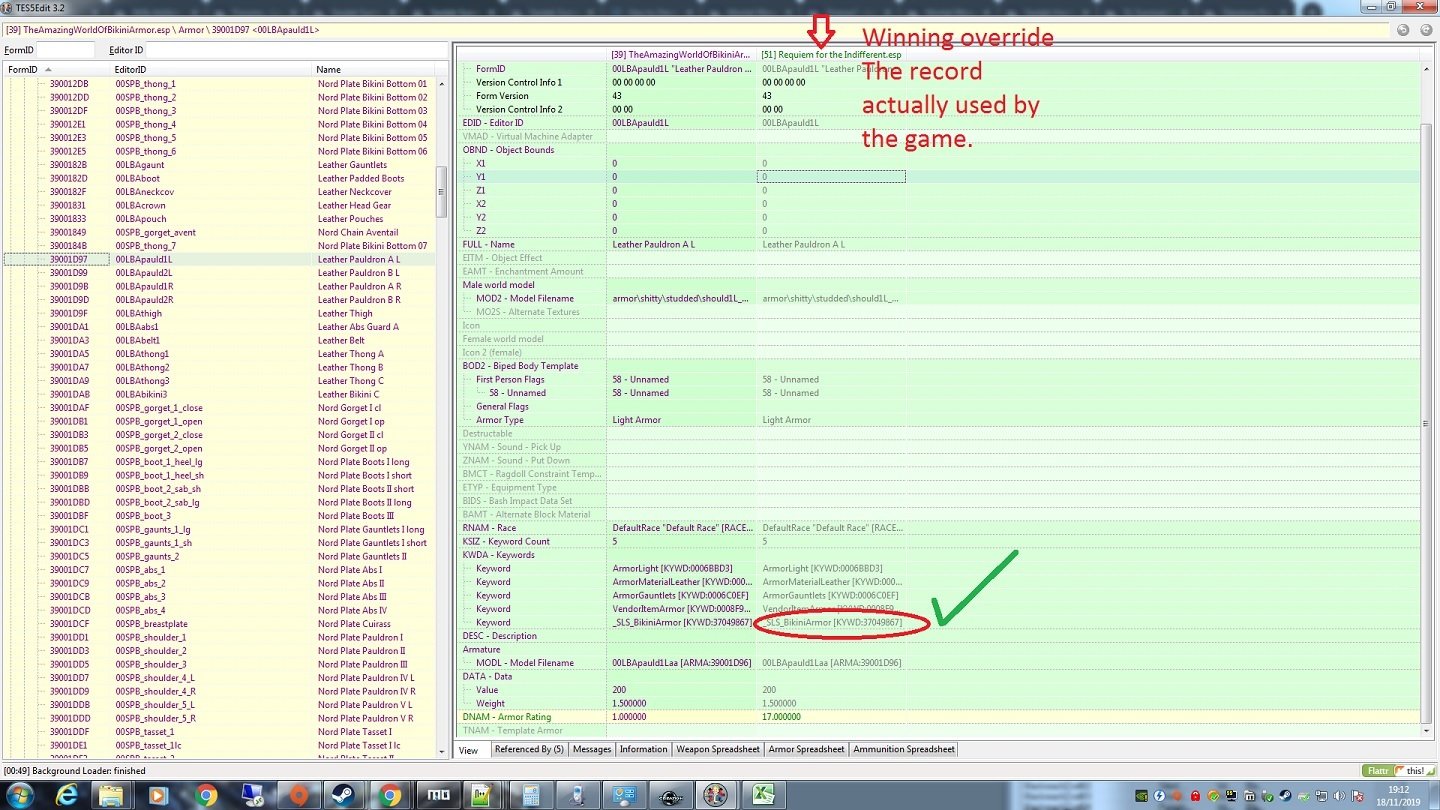Select record 00SPB_thong_1 in the tree
Screen dimensions: 1440x810
coord(218,84)
